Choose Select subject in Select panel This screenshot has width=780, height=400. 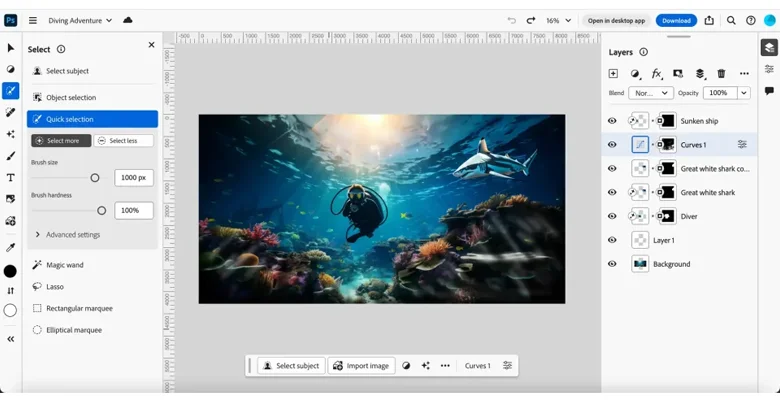61,71
